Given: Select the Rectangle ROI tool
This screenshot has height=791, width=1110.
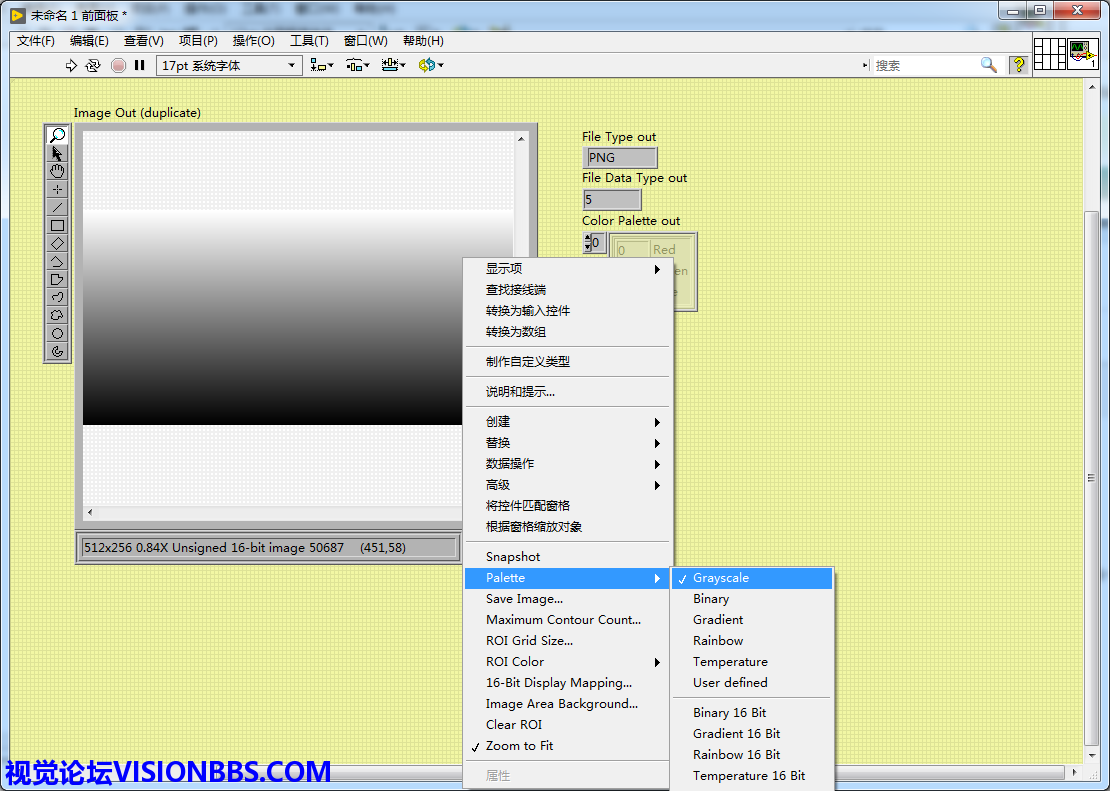Looking at the screenshot, I should pyautogui.click(x=57, y=225).
